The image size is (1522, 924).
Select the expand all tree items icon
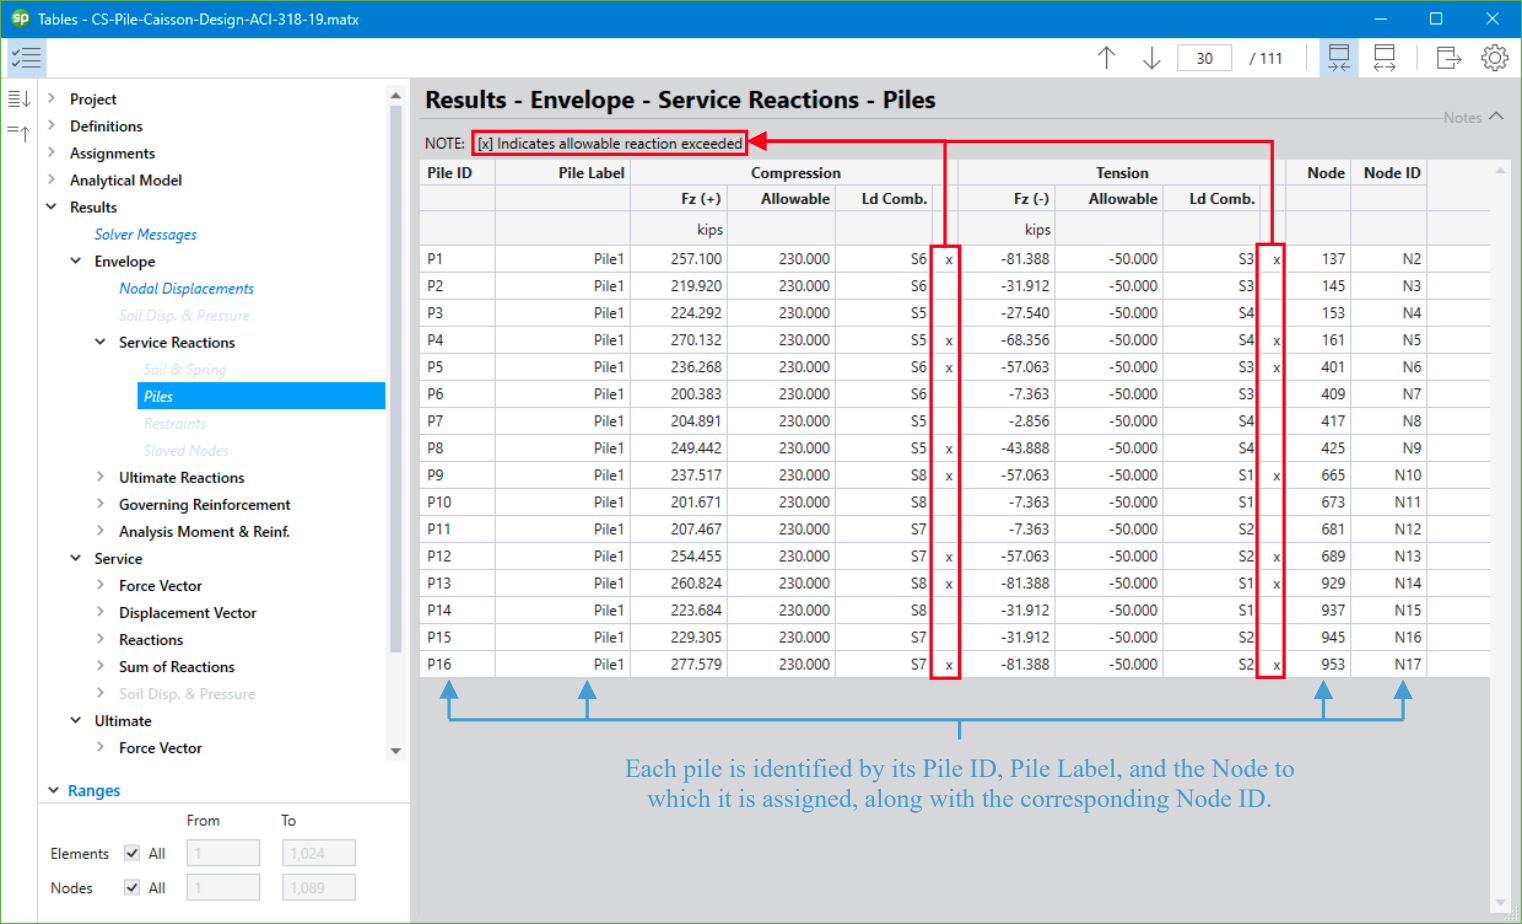point(17,98)
